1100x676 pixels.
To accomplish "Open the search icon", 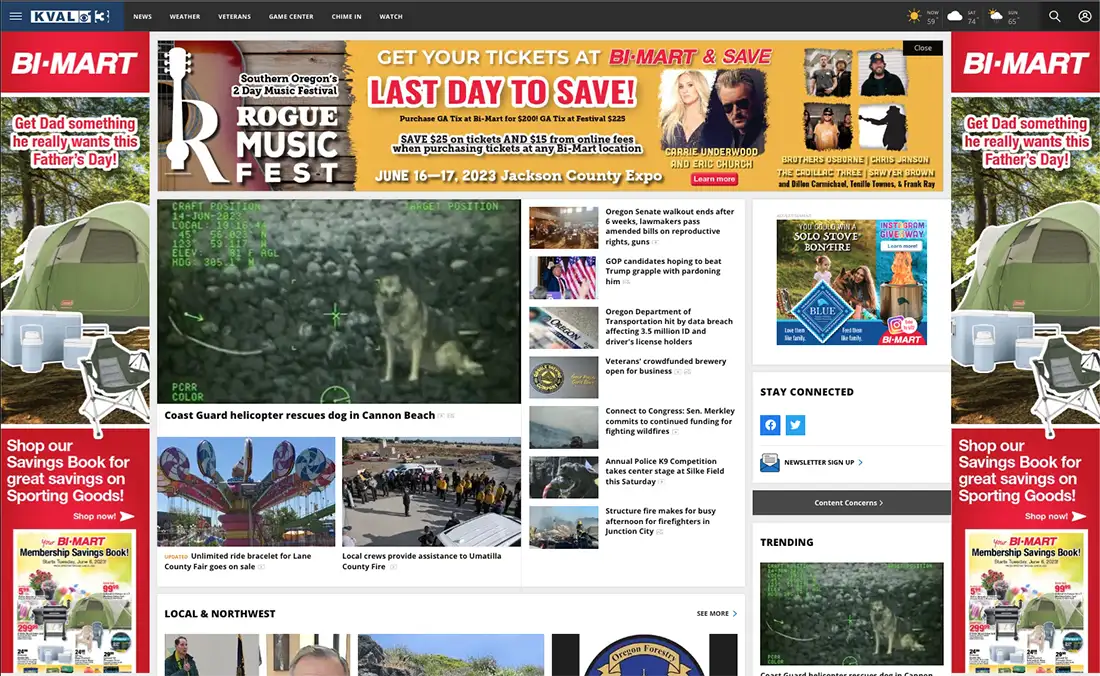I will click(x=1054, y=16).
